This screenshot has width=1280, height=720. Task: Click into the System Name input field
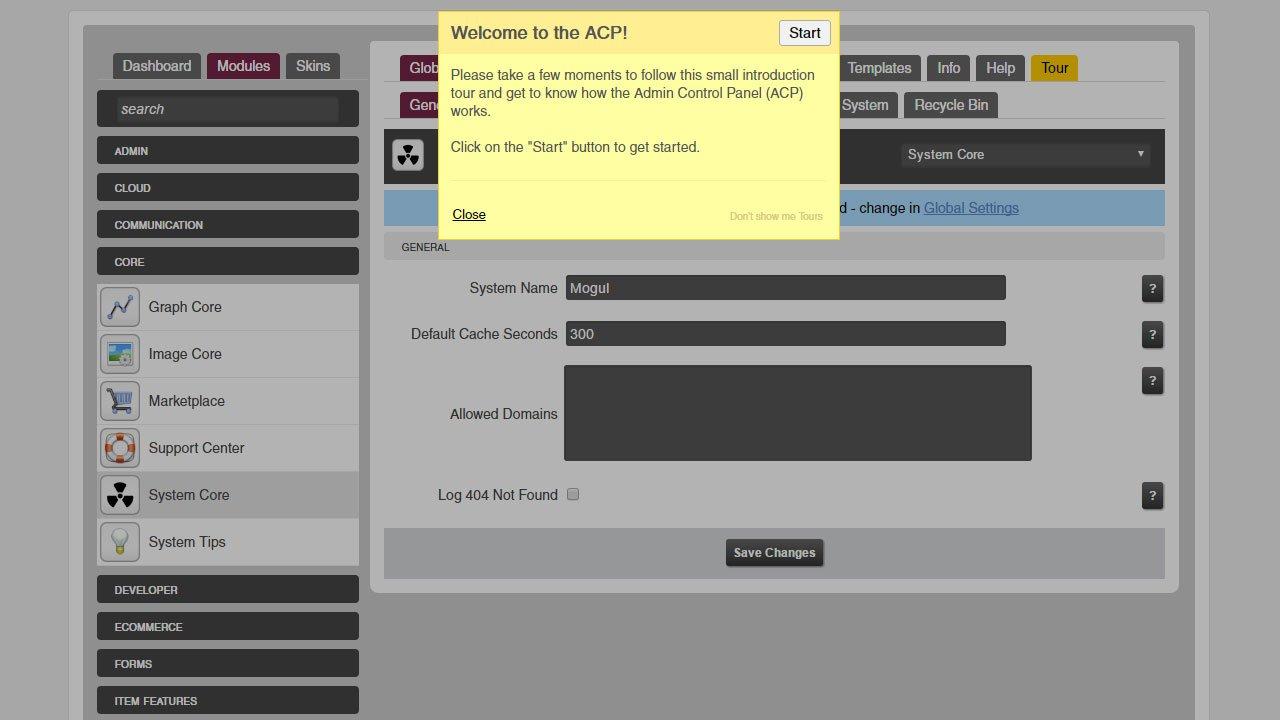[x=785, y=288]
